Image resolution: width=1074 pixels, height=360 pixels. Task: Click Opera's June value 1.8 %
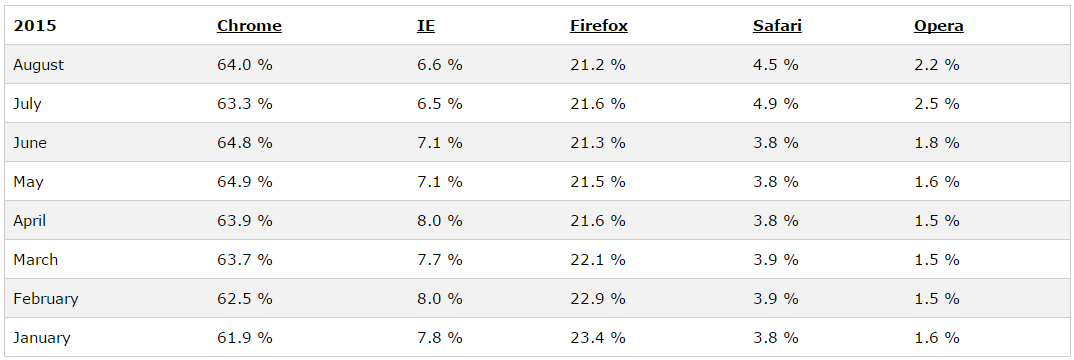(936, 143)
